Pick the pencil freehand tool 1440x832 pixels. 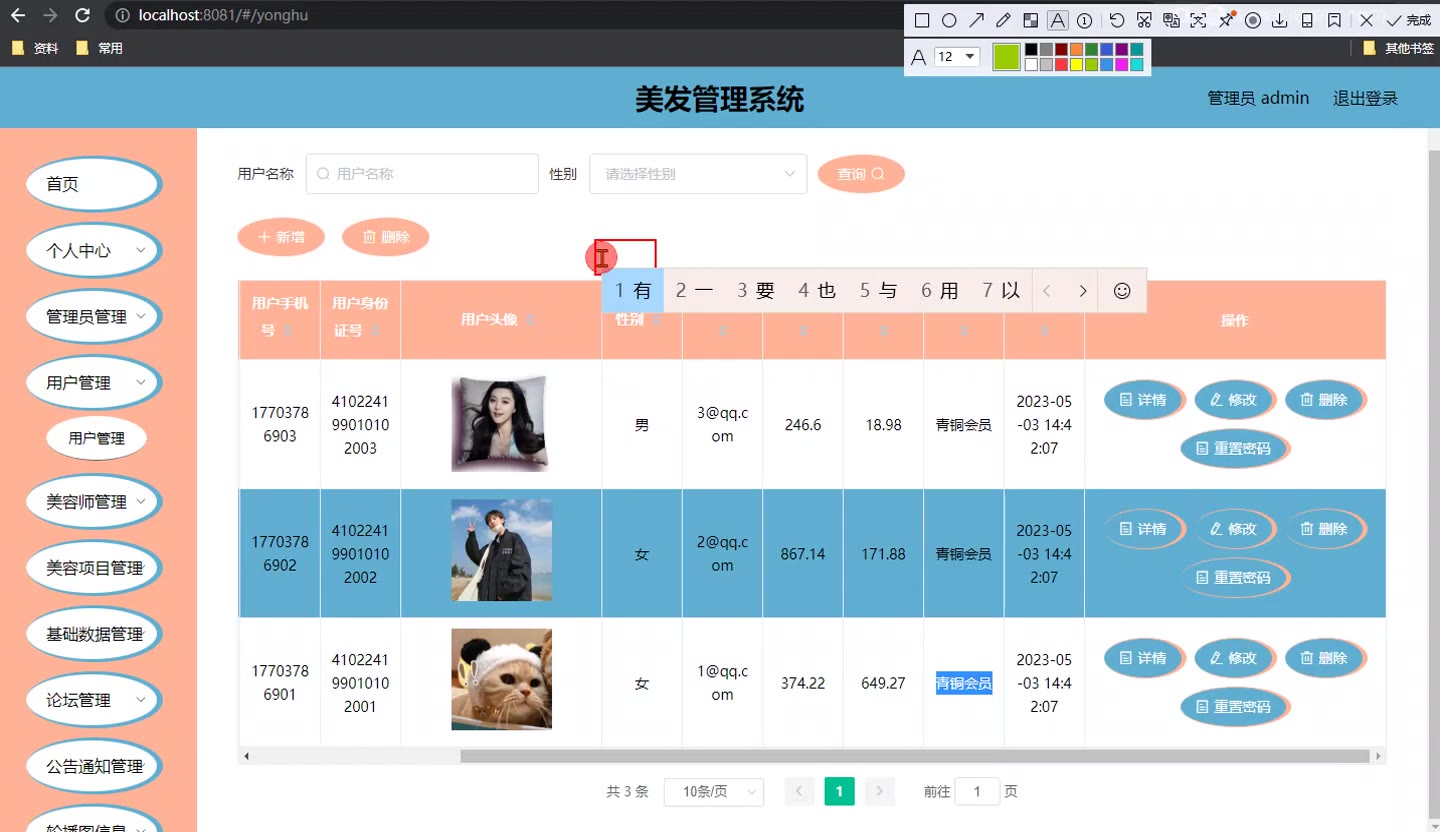pyautogui.click(x=1003, y=20)
